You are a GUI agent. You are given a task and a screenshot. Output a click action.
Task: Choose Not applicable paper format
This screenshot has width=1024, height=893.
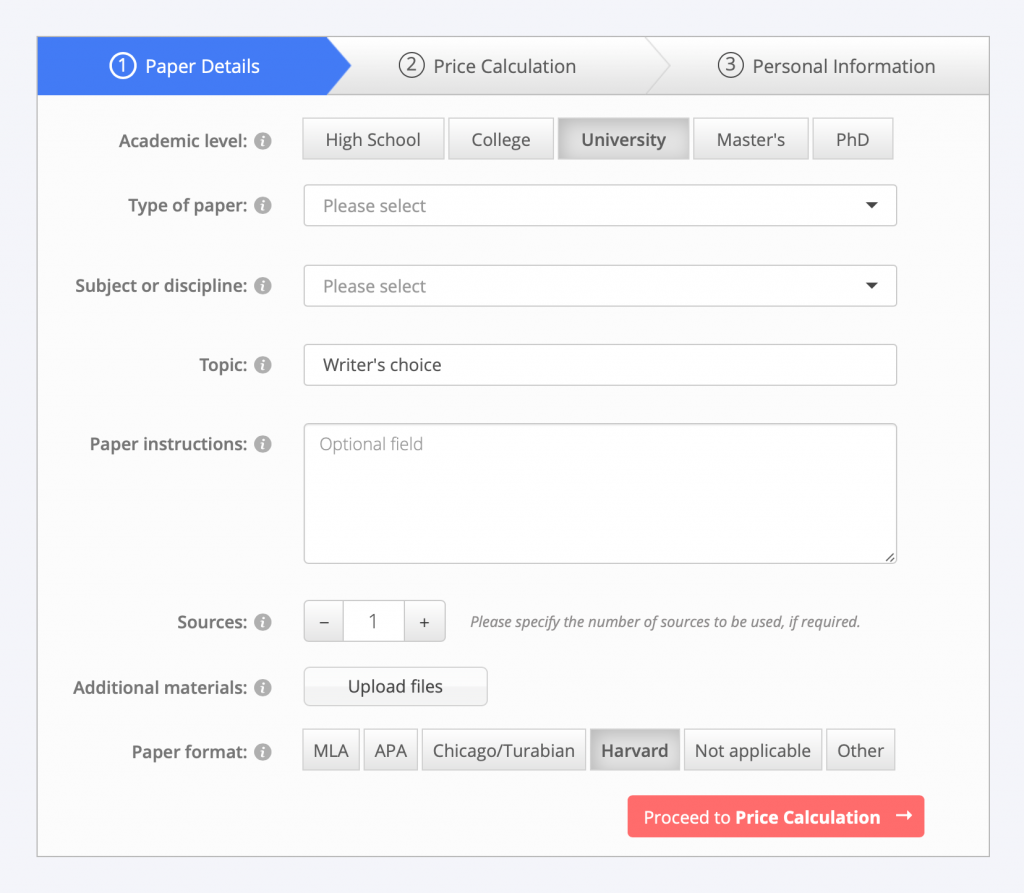pos(752,750)
